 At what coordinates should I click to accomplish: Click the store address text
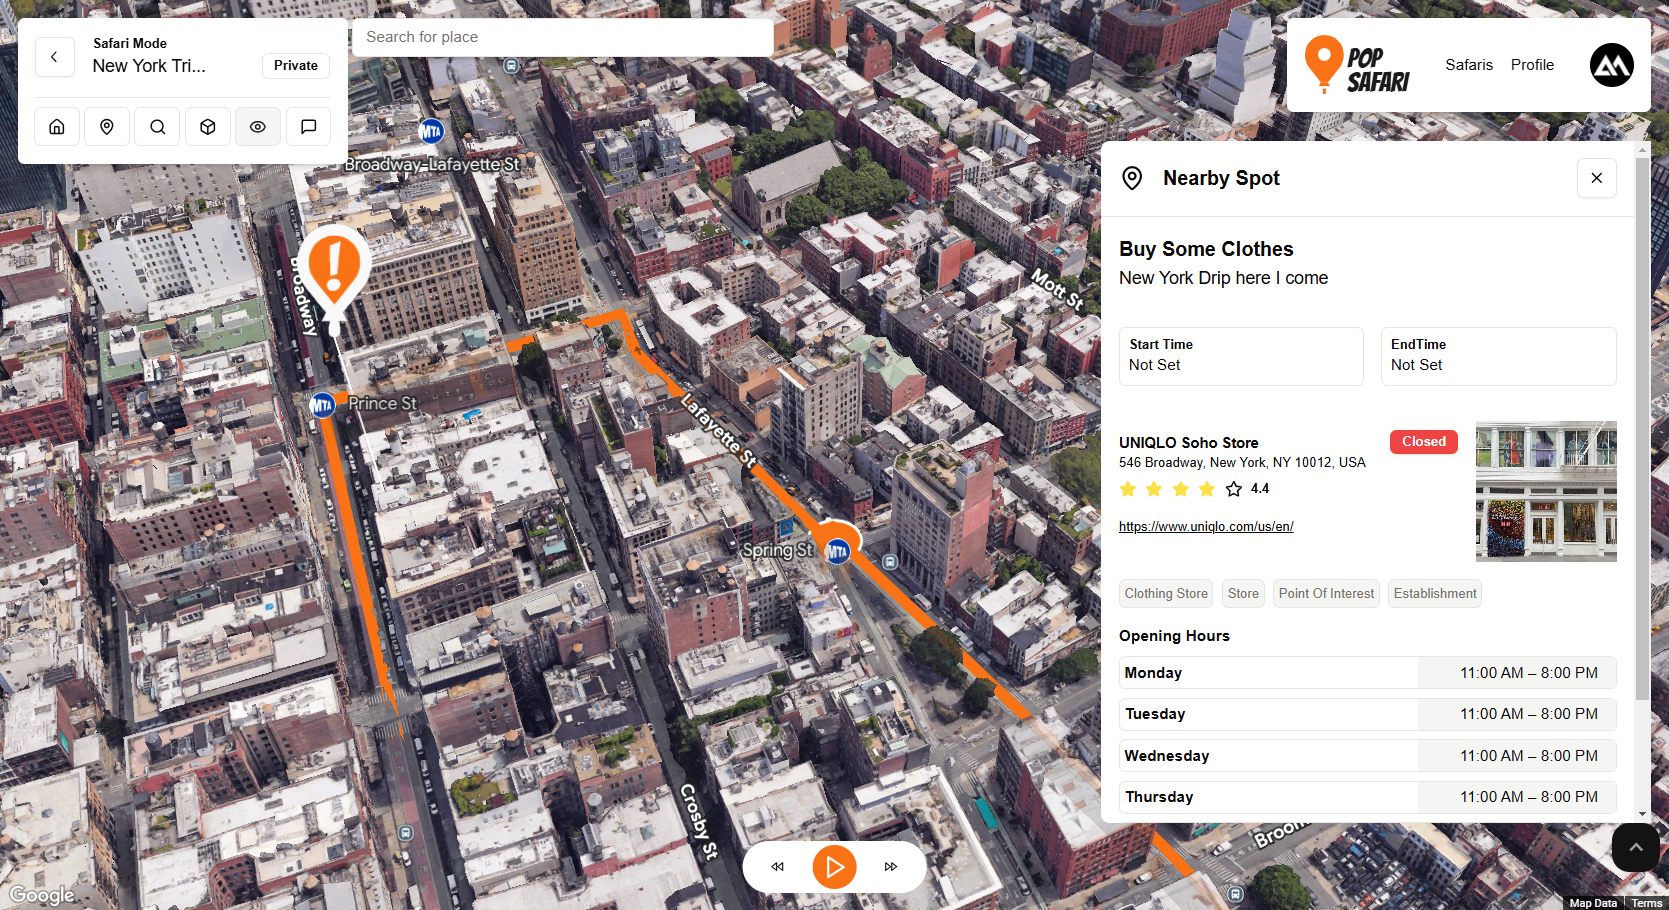(1242, 463)
